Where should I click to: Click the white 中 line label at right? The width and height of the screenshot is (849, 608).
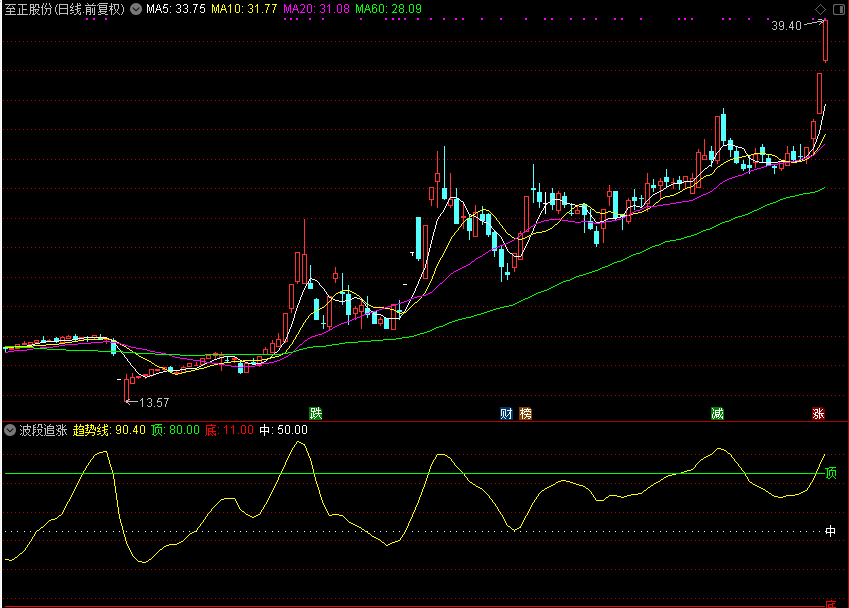830,531
